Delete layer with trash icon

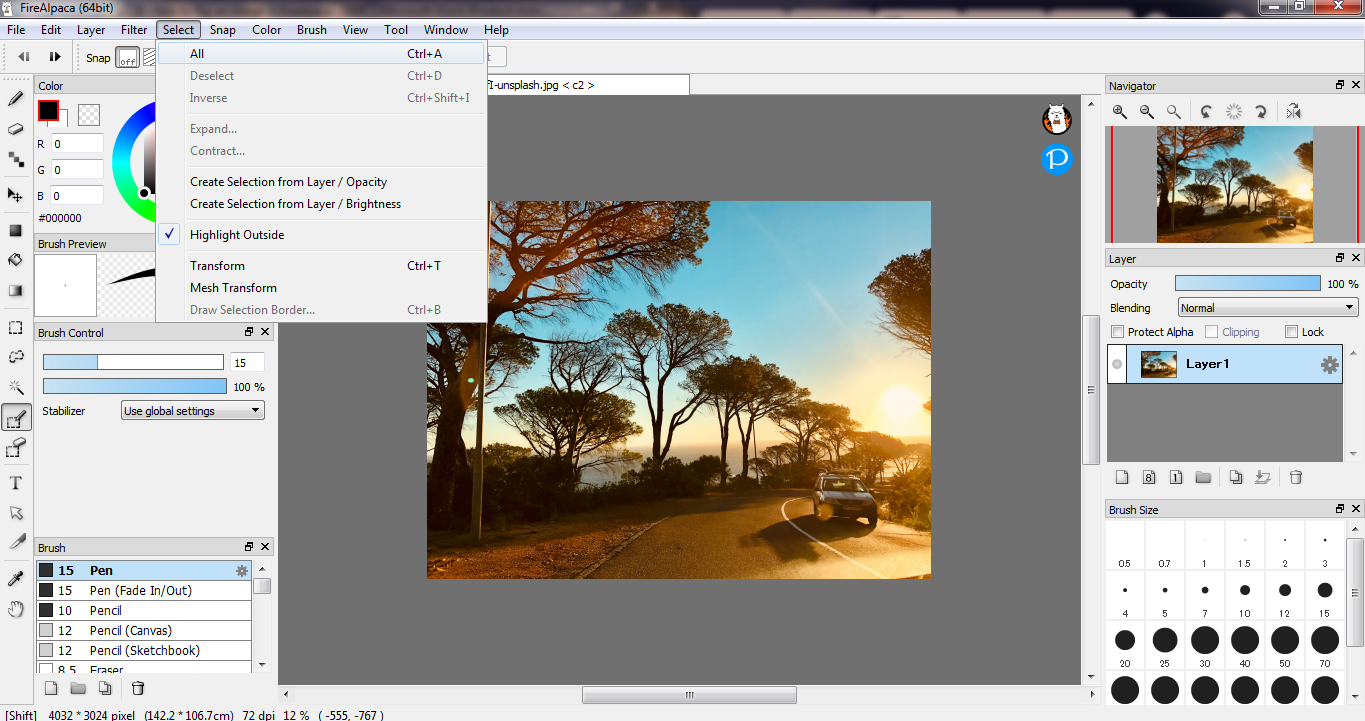[x=1296, y=478]
